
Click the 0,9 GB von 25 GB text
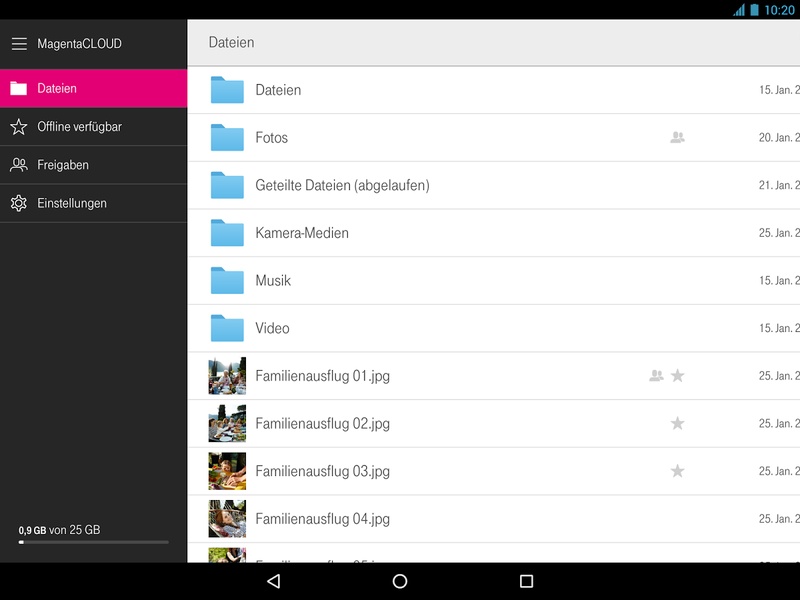tap(59, 530)
